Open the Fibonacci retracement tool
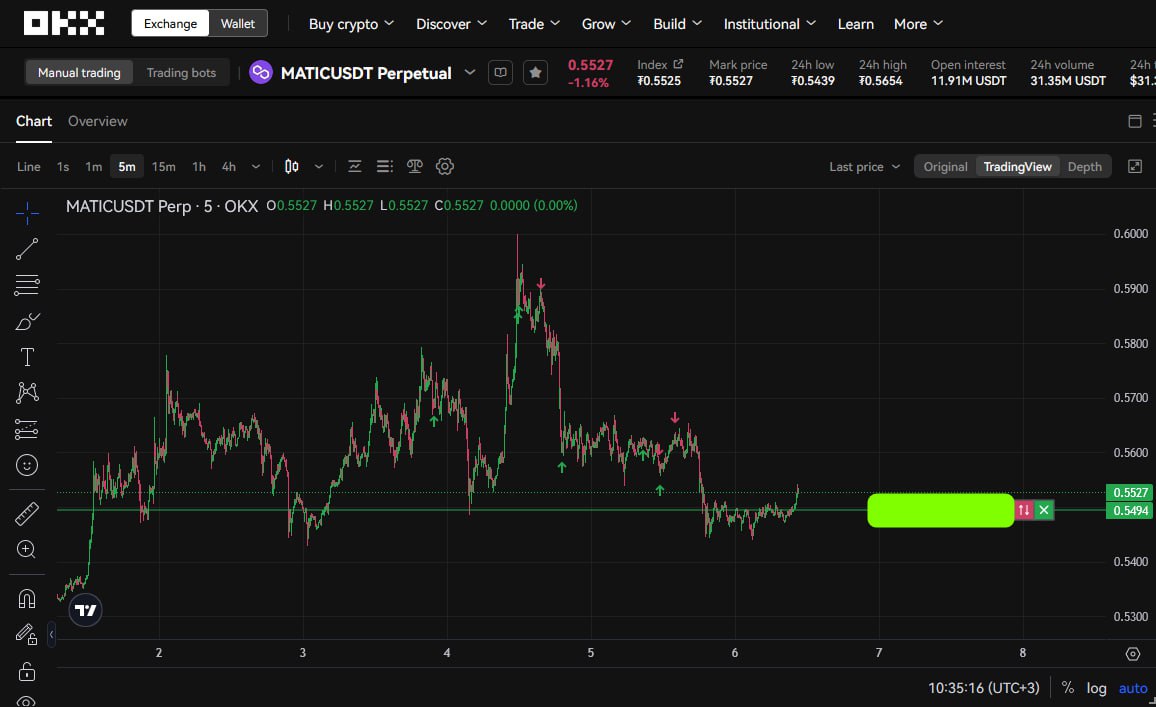Viewport: 1156px width, 707px height. tap(27, 285)
